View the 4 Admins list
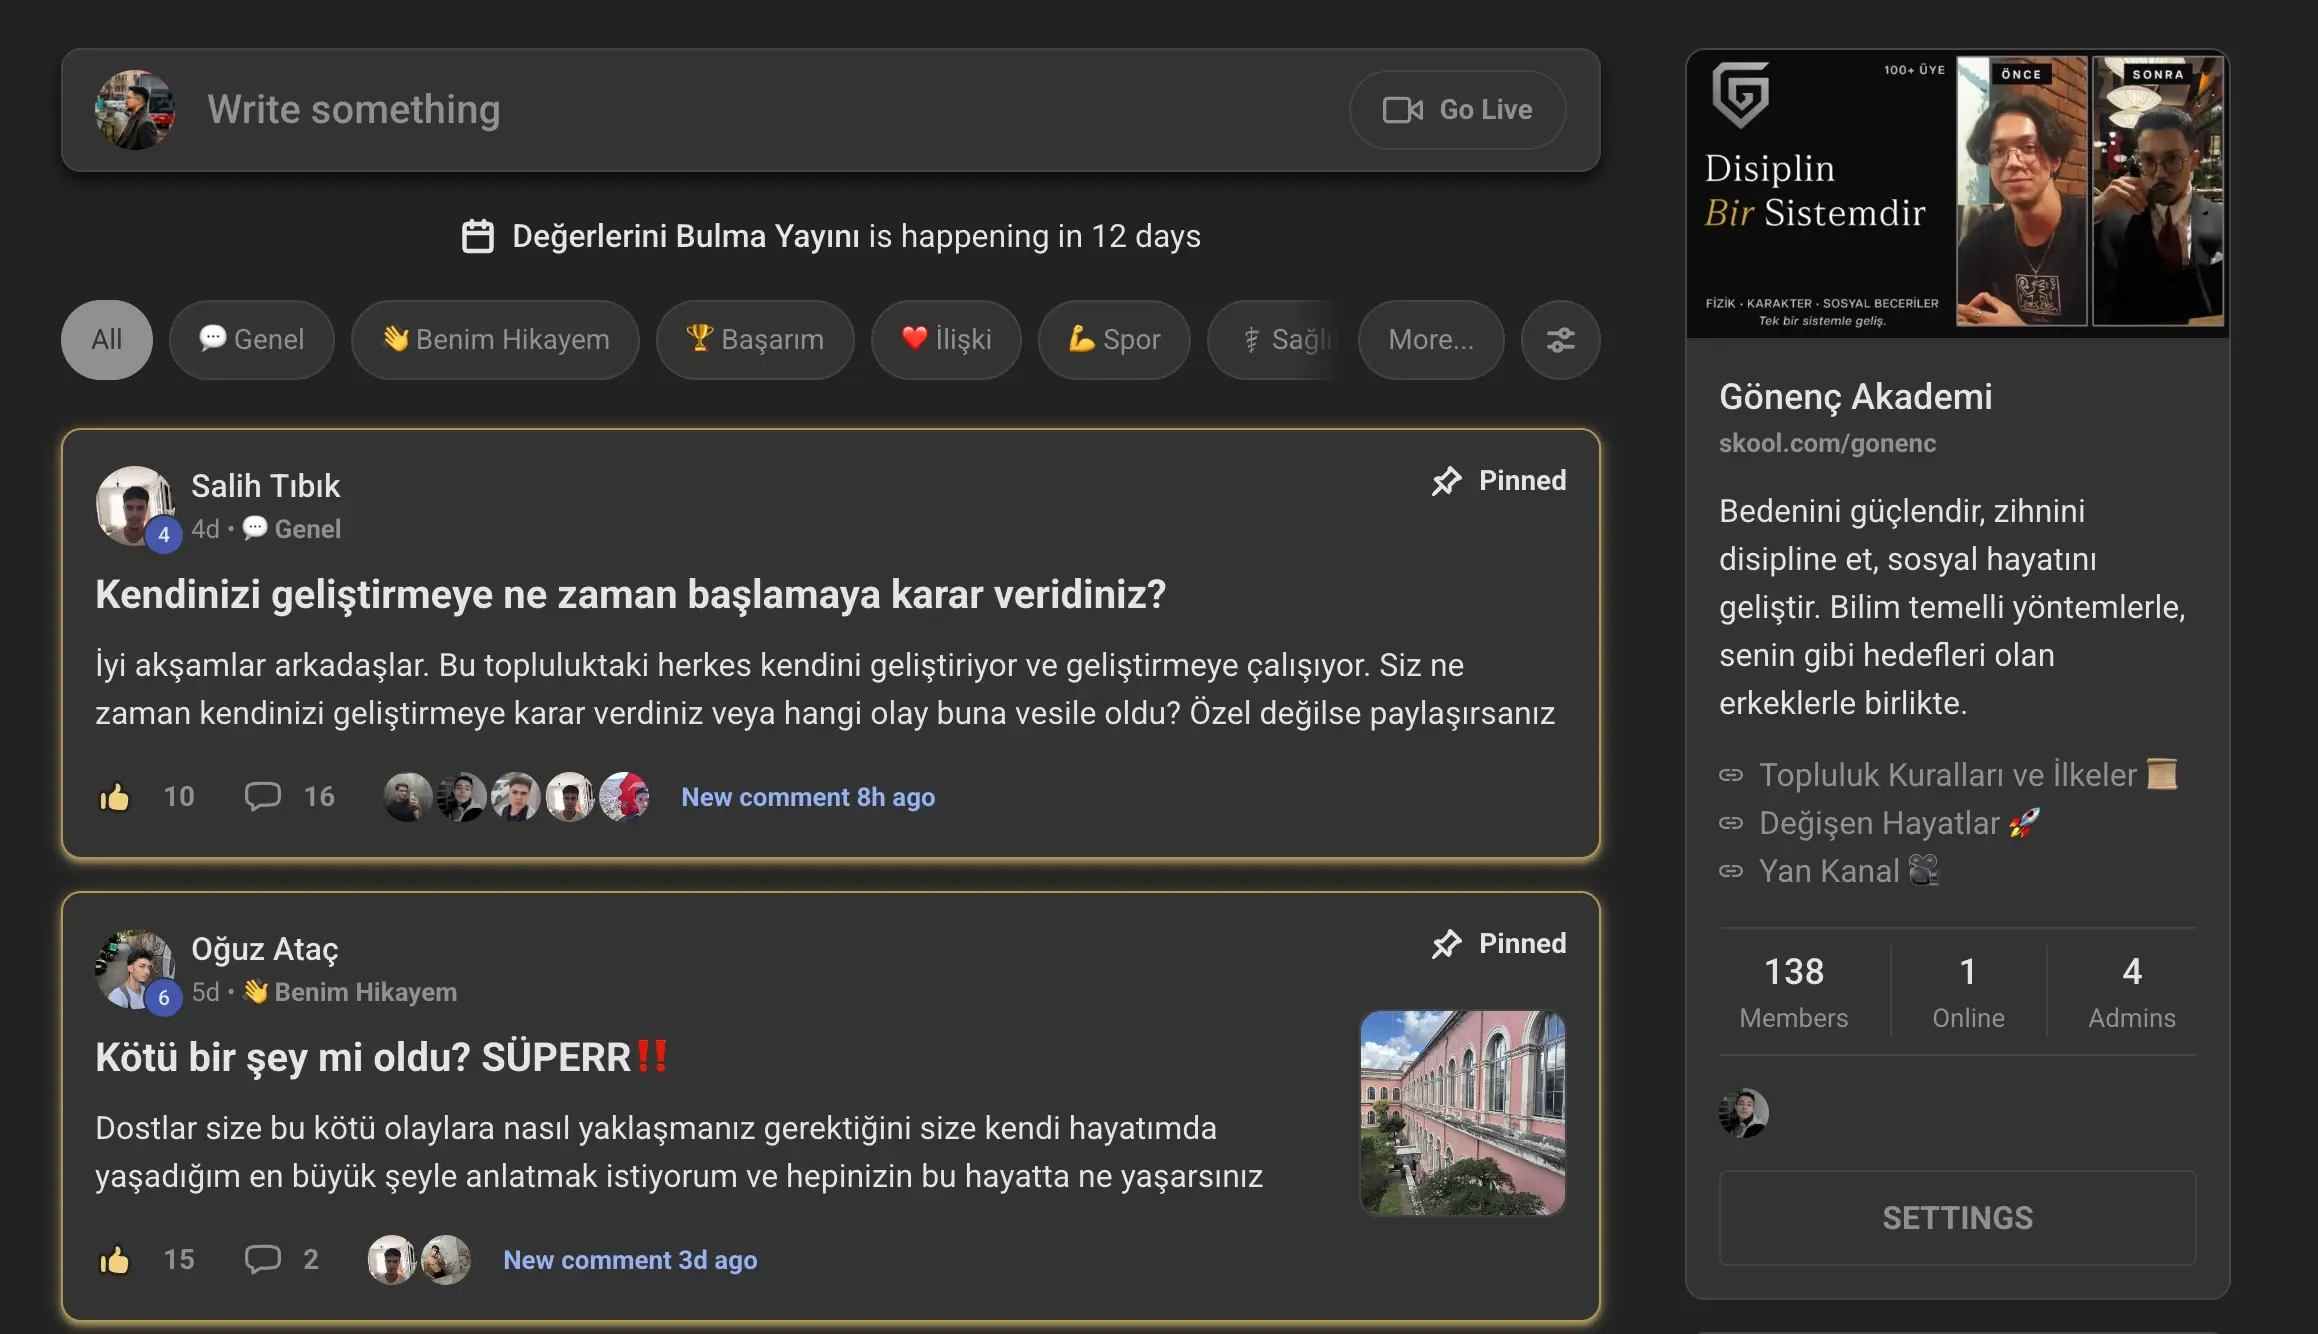This screenshot has width=2318, height=1334. pos(2132,991)
